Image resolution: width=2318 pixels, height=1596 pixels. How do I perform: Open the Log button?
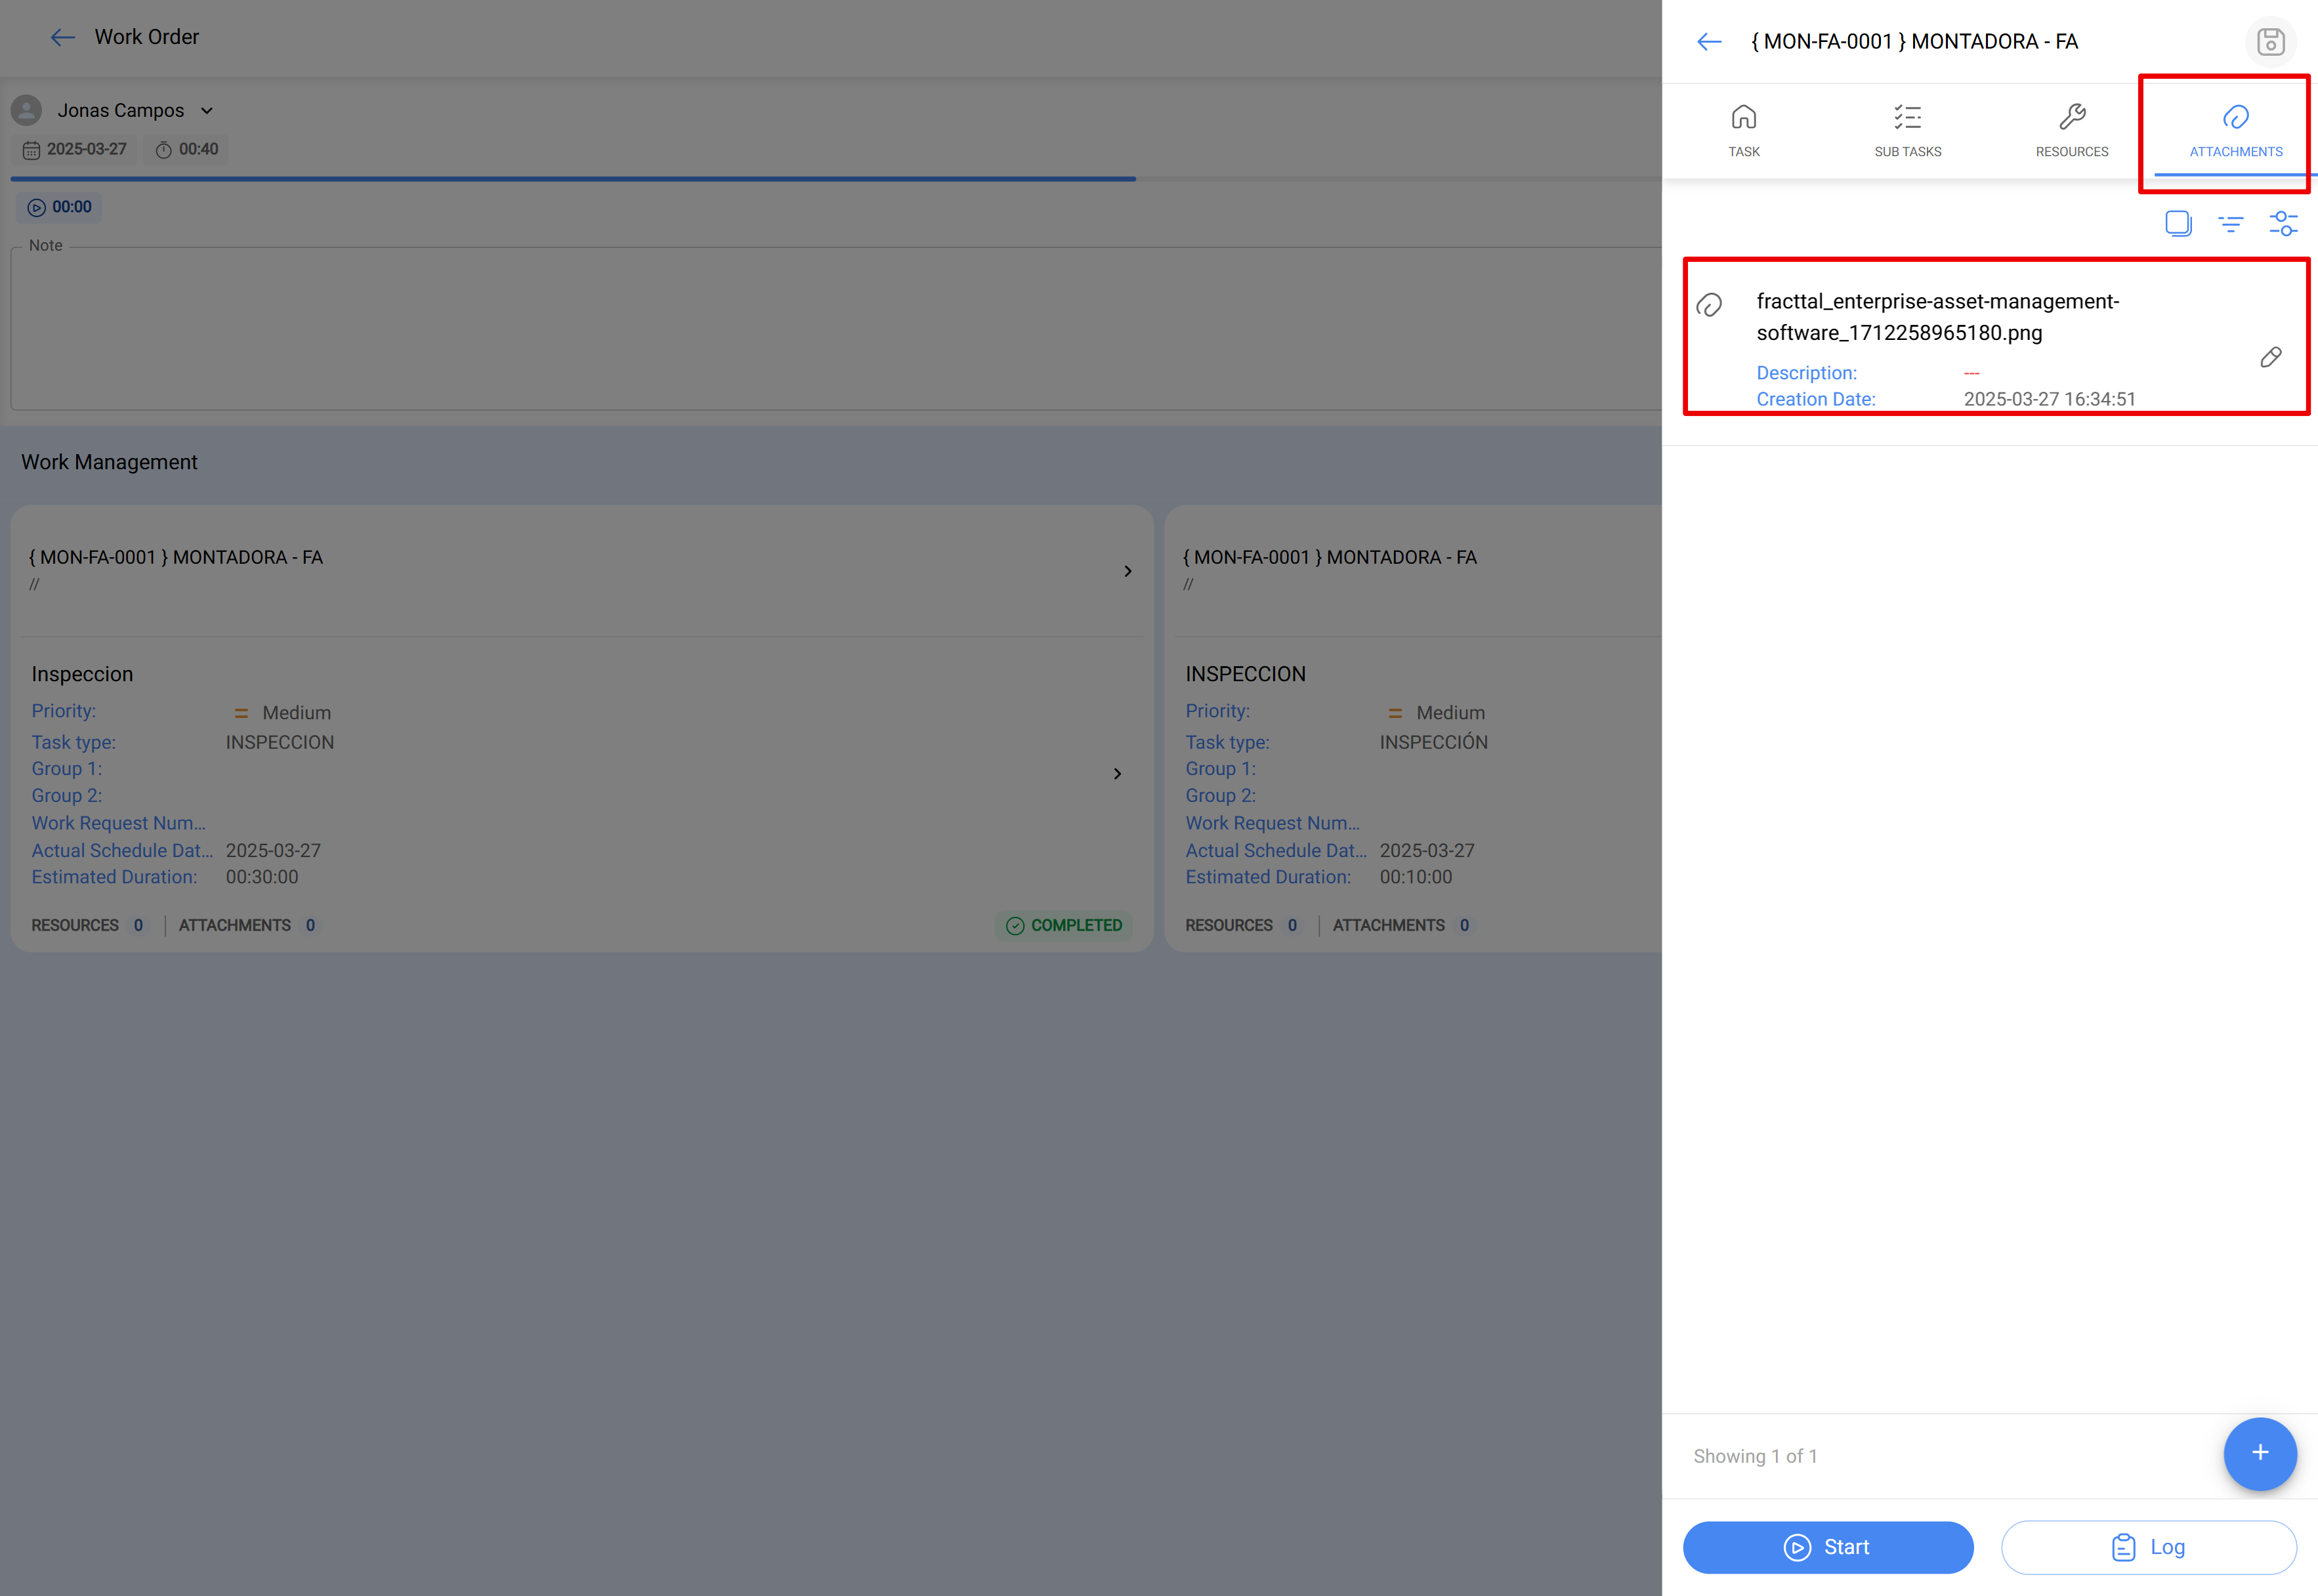pos(2148,1547)
